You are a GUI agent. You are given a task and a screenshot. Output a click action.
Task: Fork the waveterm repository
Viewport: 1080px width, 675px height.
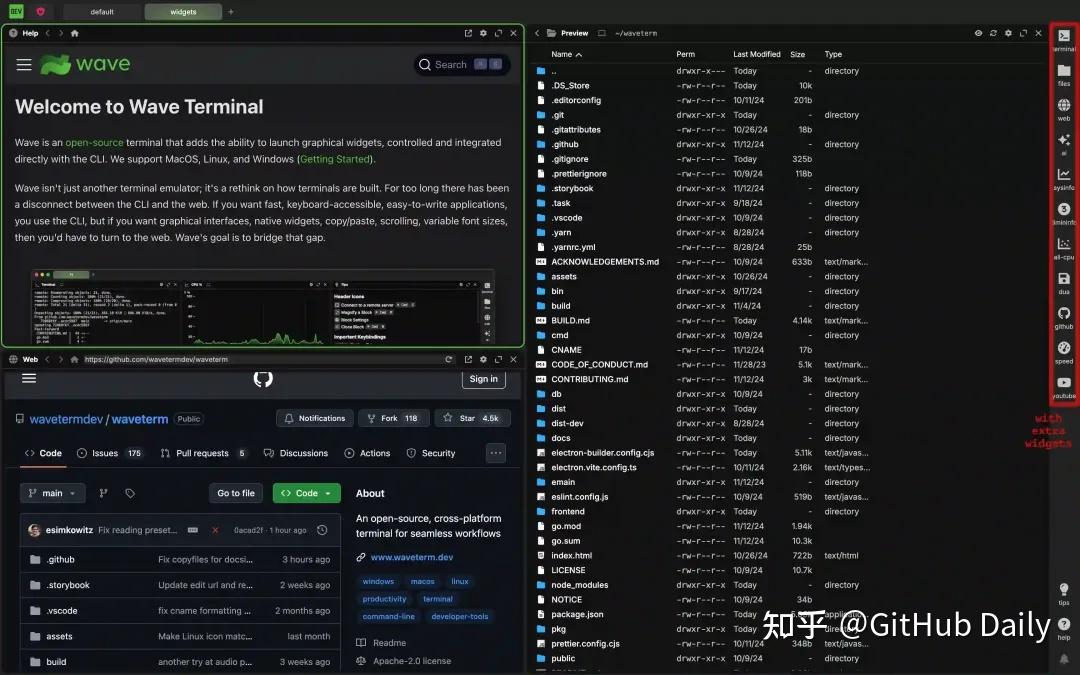pyautogui.click(x=393, y=418)
